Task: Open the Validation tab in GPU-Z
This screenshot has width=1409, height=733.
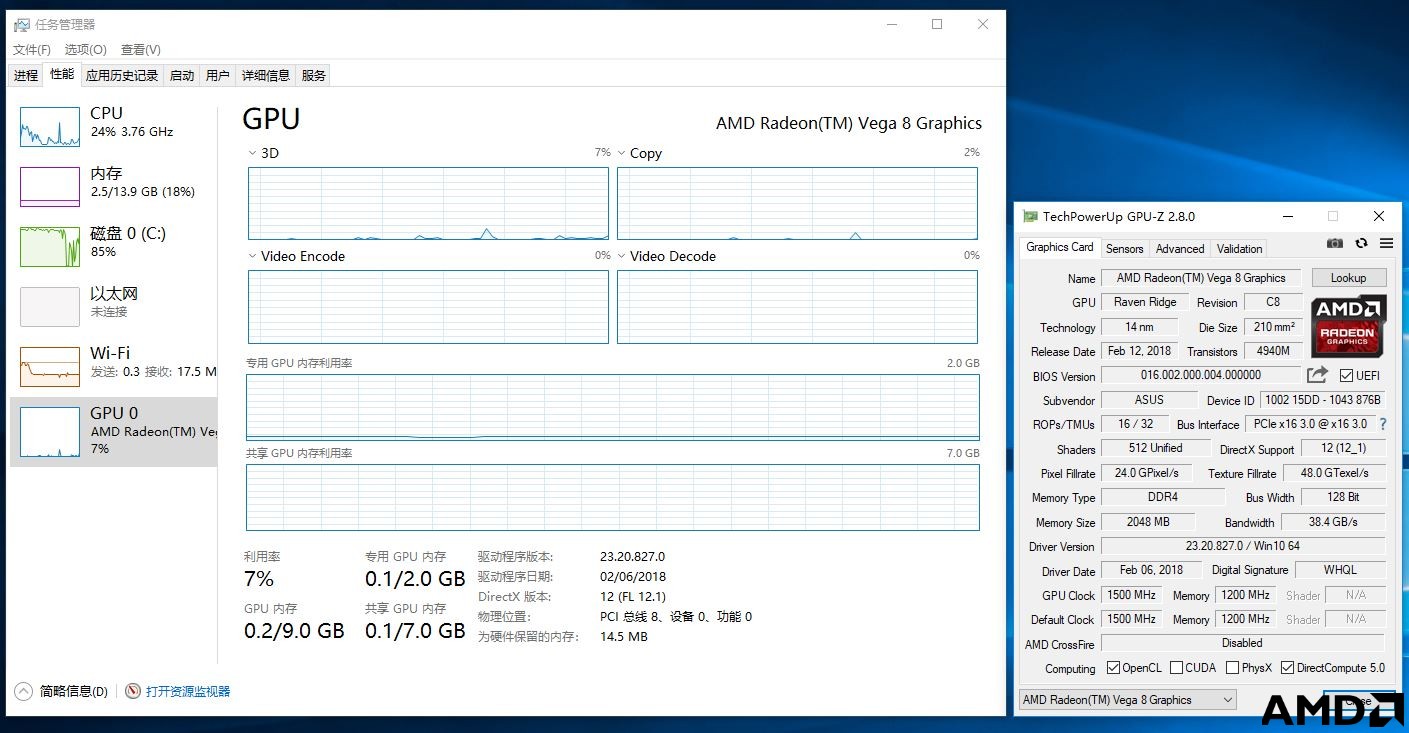Action: click(1240, 248)
